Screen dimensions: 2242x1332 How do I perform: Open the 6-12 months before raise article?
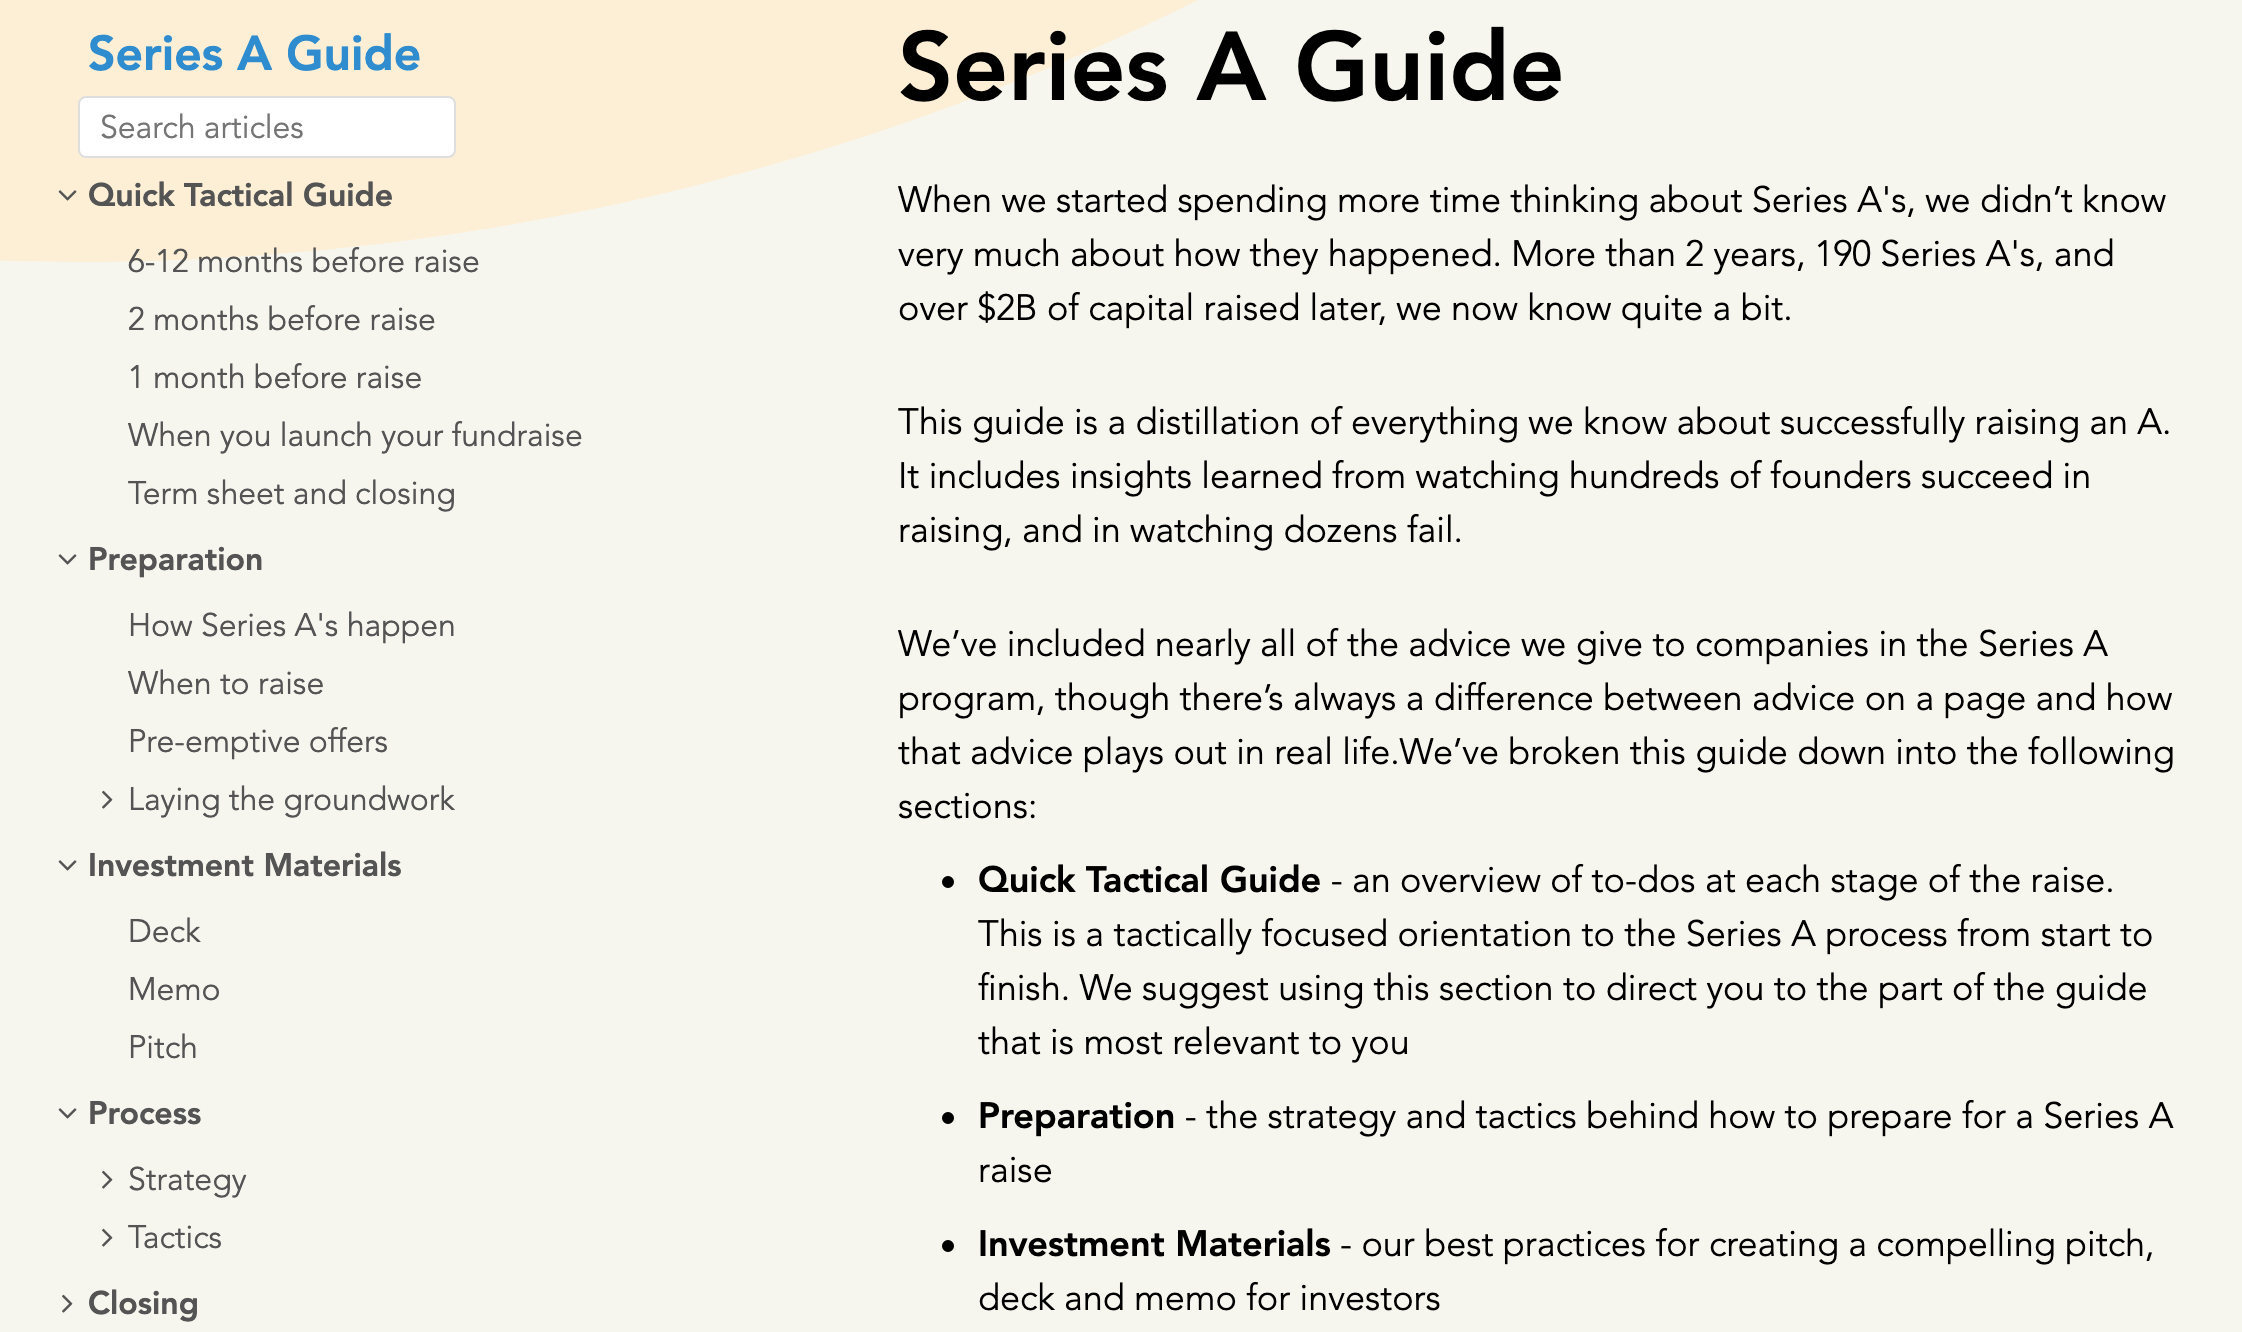tap(303, 262)
